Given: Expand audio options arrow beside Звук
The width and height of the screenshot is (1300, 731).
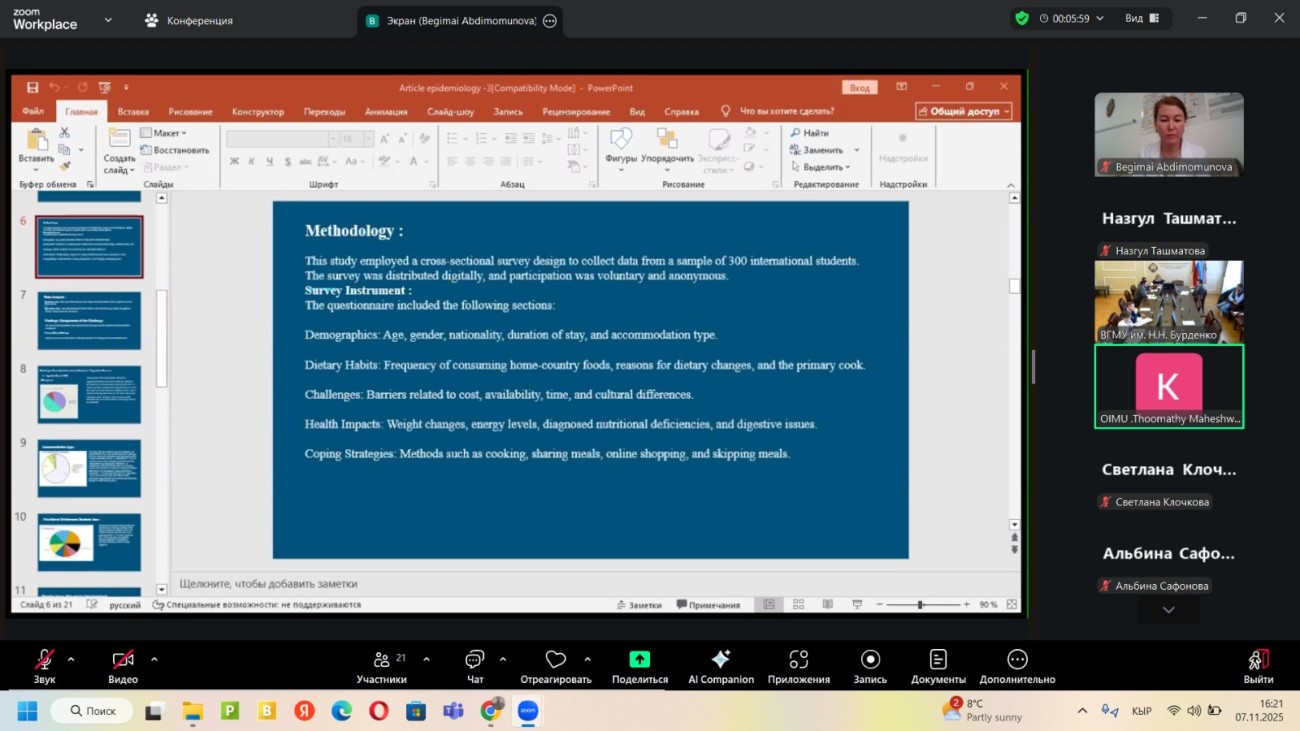Looking at the screenshot, I should [71, 659].
